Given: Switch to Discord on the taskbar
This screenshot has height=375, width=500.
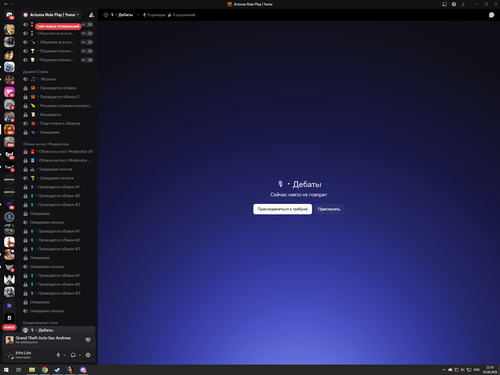Looking at the screenshot, I should pyautogui.click(x=83, y=370).
